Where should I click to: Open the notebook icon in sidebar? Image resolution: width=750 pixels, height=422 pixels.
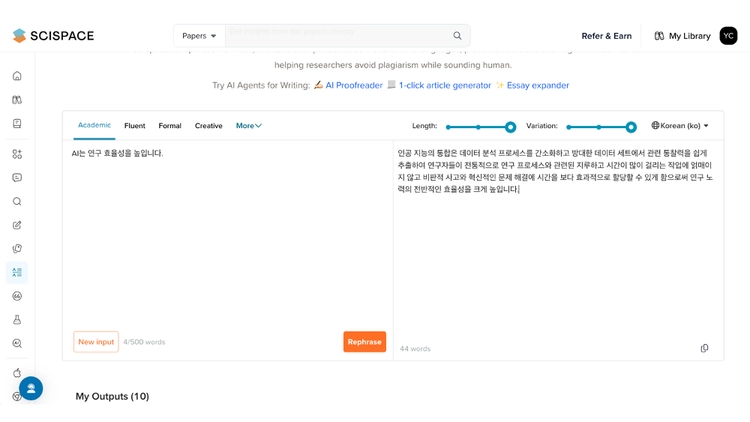[17, 124]
